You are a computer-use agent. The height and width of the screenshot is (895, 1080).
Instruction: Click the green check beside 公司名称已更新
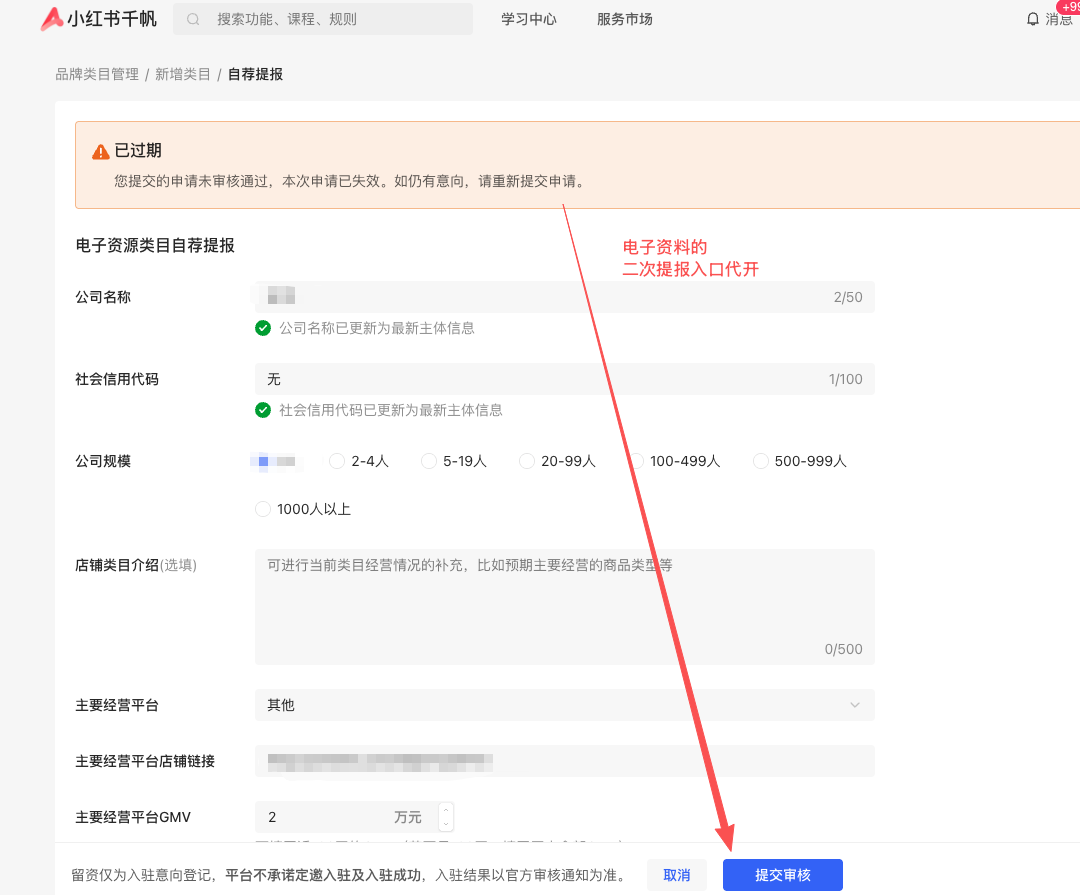point(262,328)
